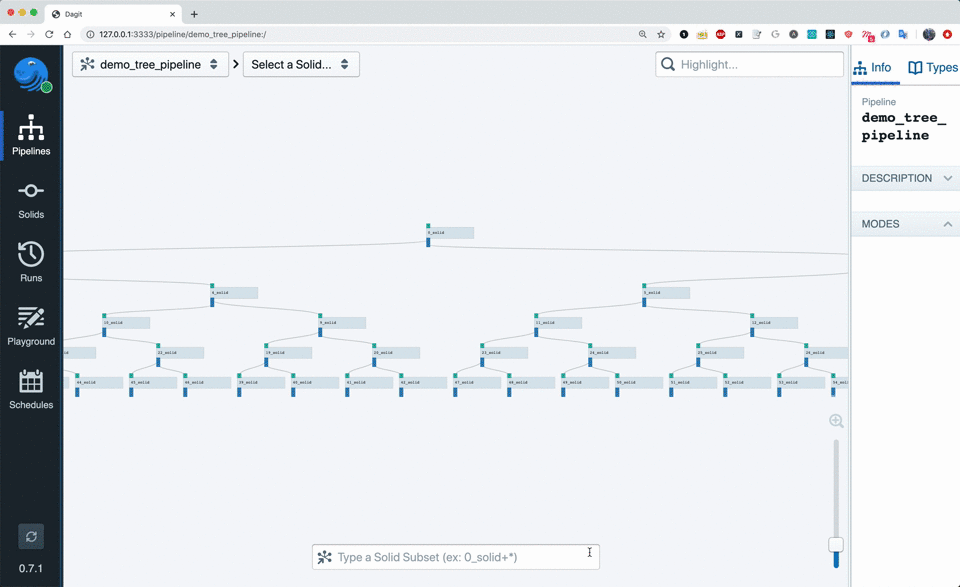The height and width of the screenshot is (587, 960).
Task: Select the 25_solid node
Action: point(720,353)
